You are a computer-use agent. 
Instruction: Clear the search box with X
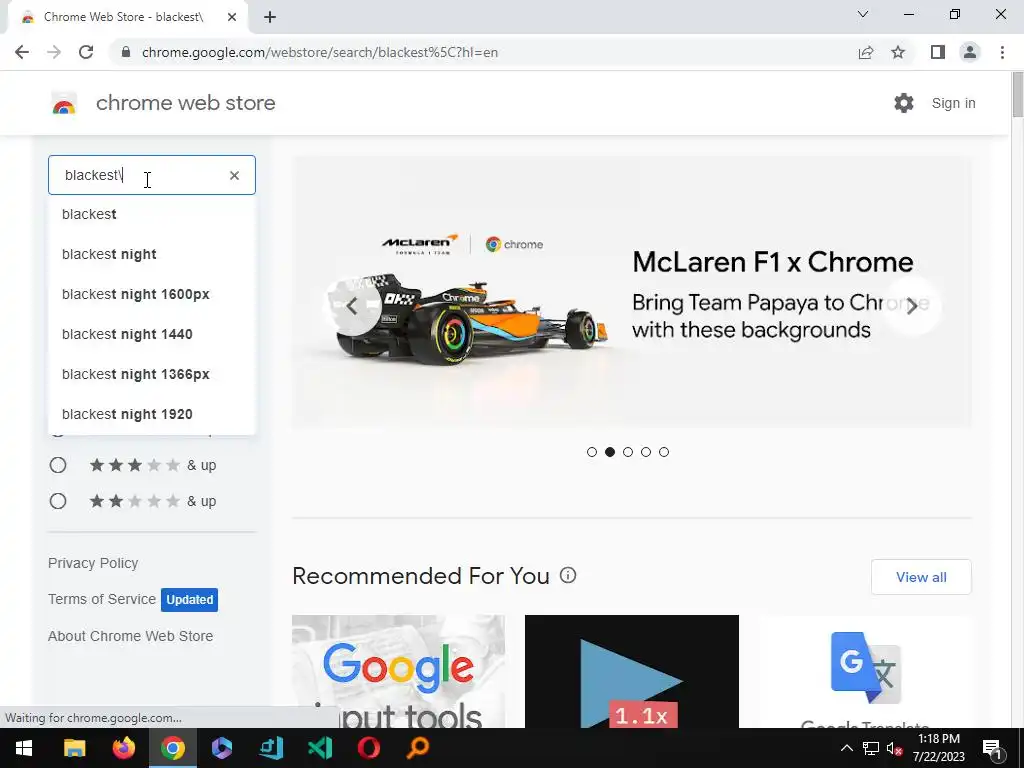click(234, 175)
